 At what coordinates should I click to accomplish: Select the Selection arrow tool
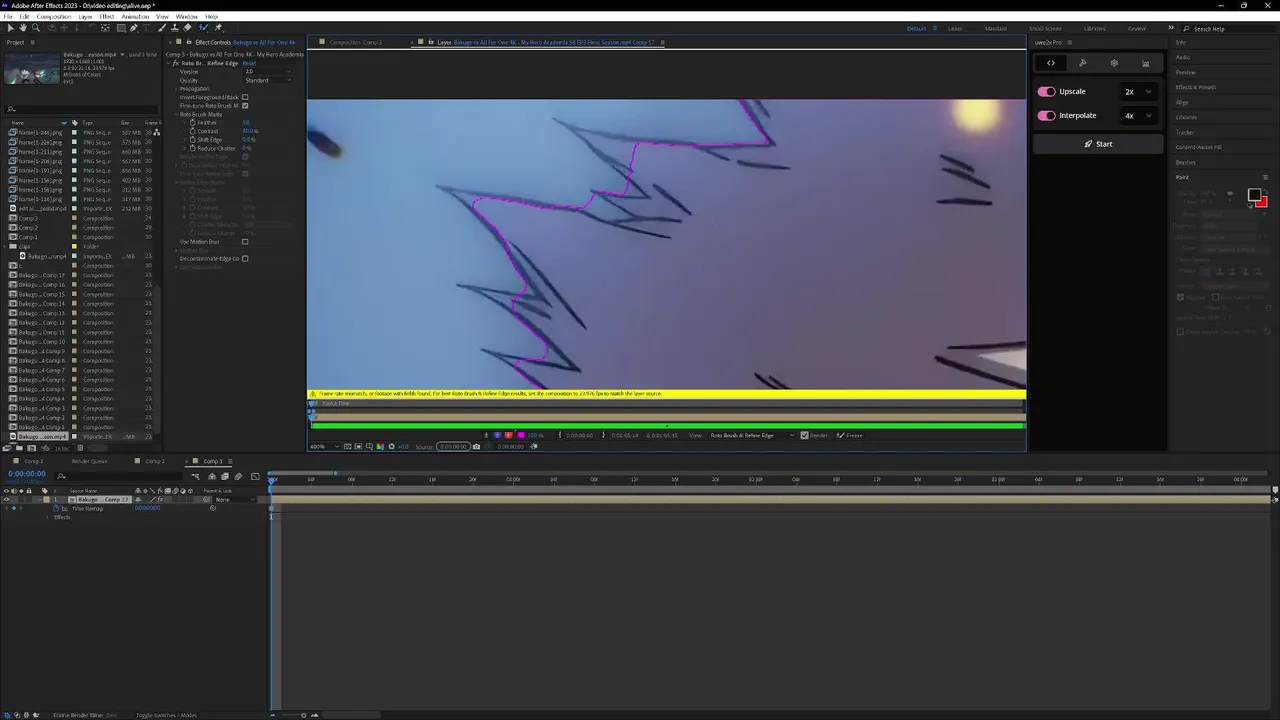10,28
